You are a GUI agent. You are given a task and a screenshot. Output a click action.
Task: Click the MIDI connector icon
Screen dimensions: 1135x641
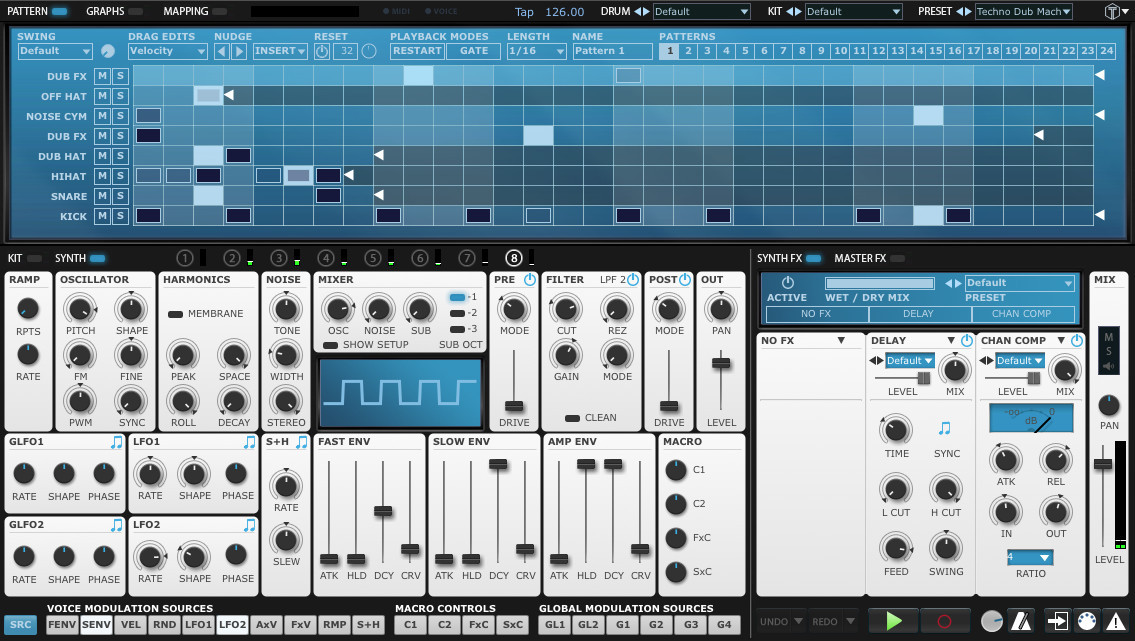(x=1087, y=621)
